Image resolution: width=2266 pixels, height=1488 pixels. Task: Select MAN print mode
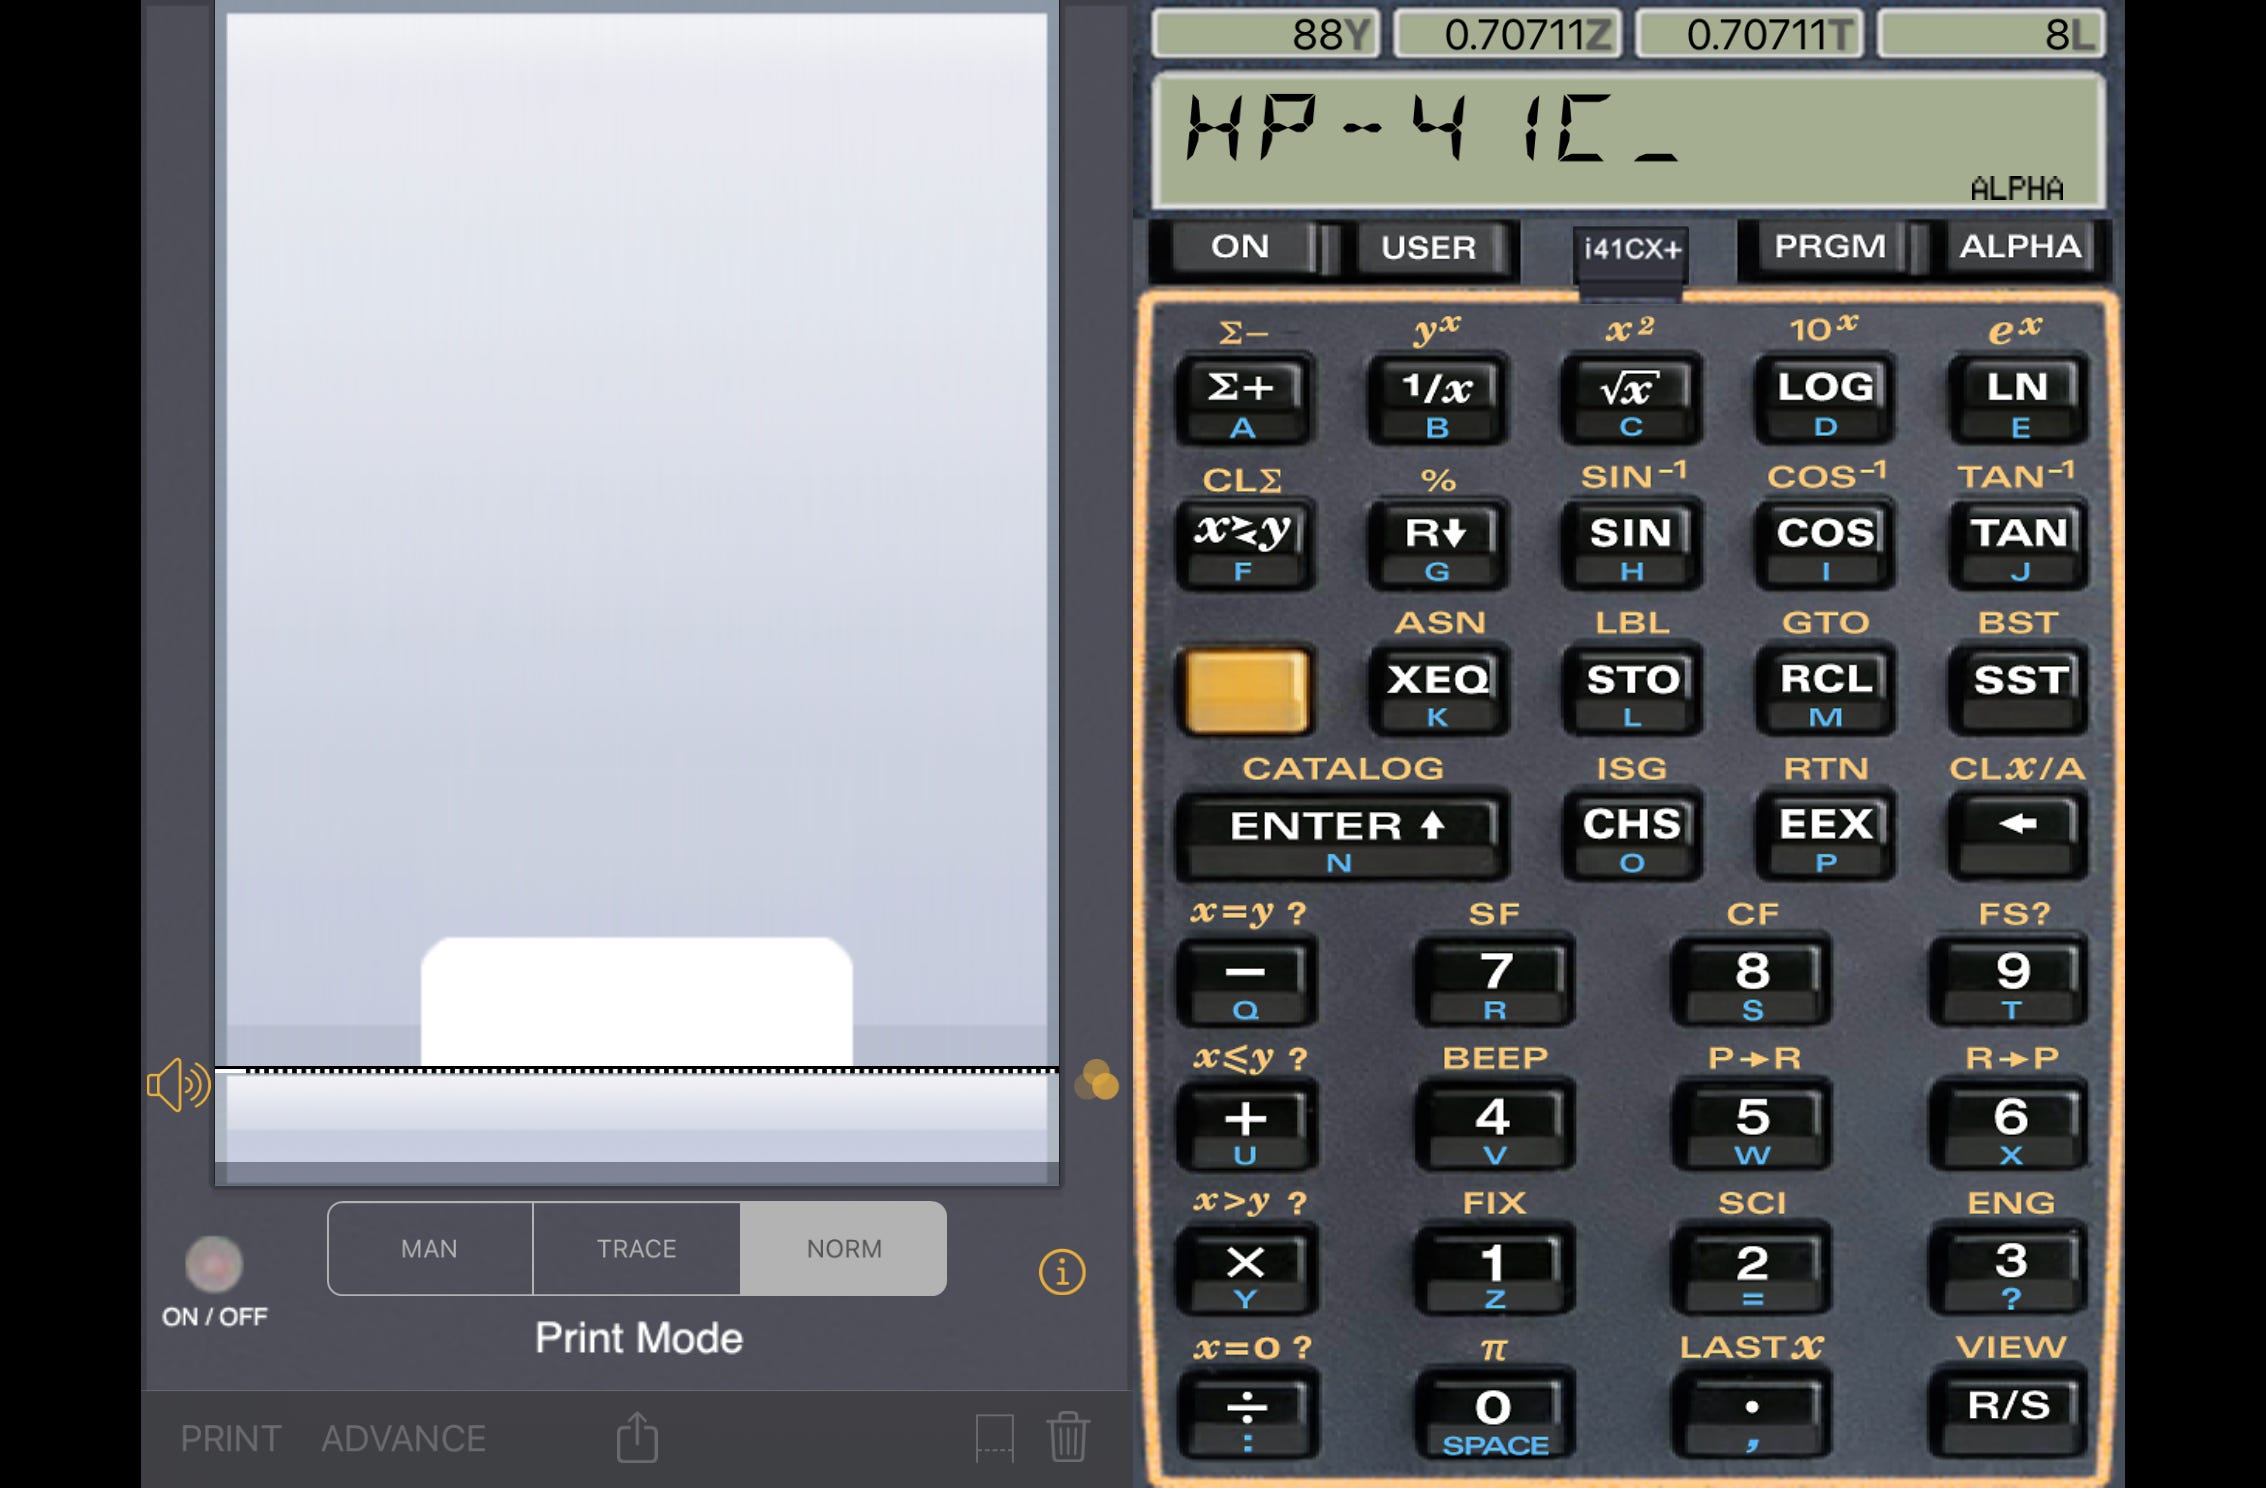pyautogui.click(x=429, y=1248)
